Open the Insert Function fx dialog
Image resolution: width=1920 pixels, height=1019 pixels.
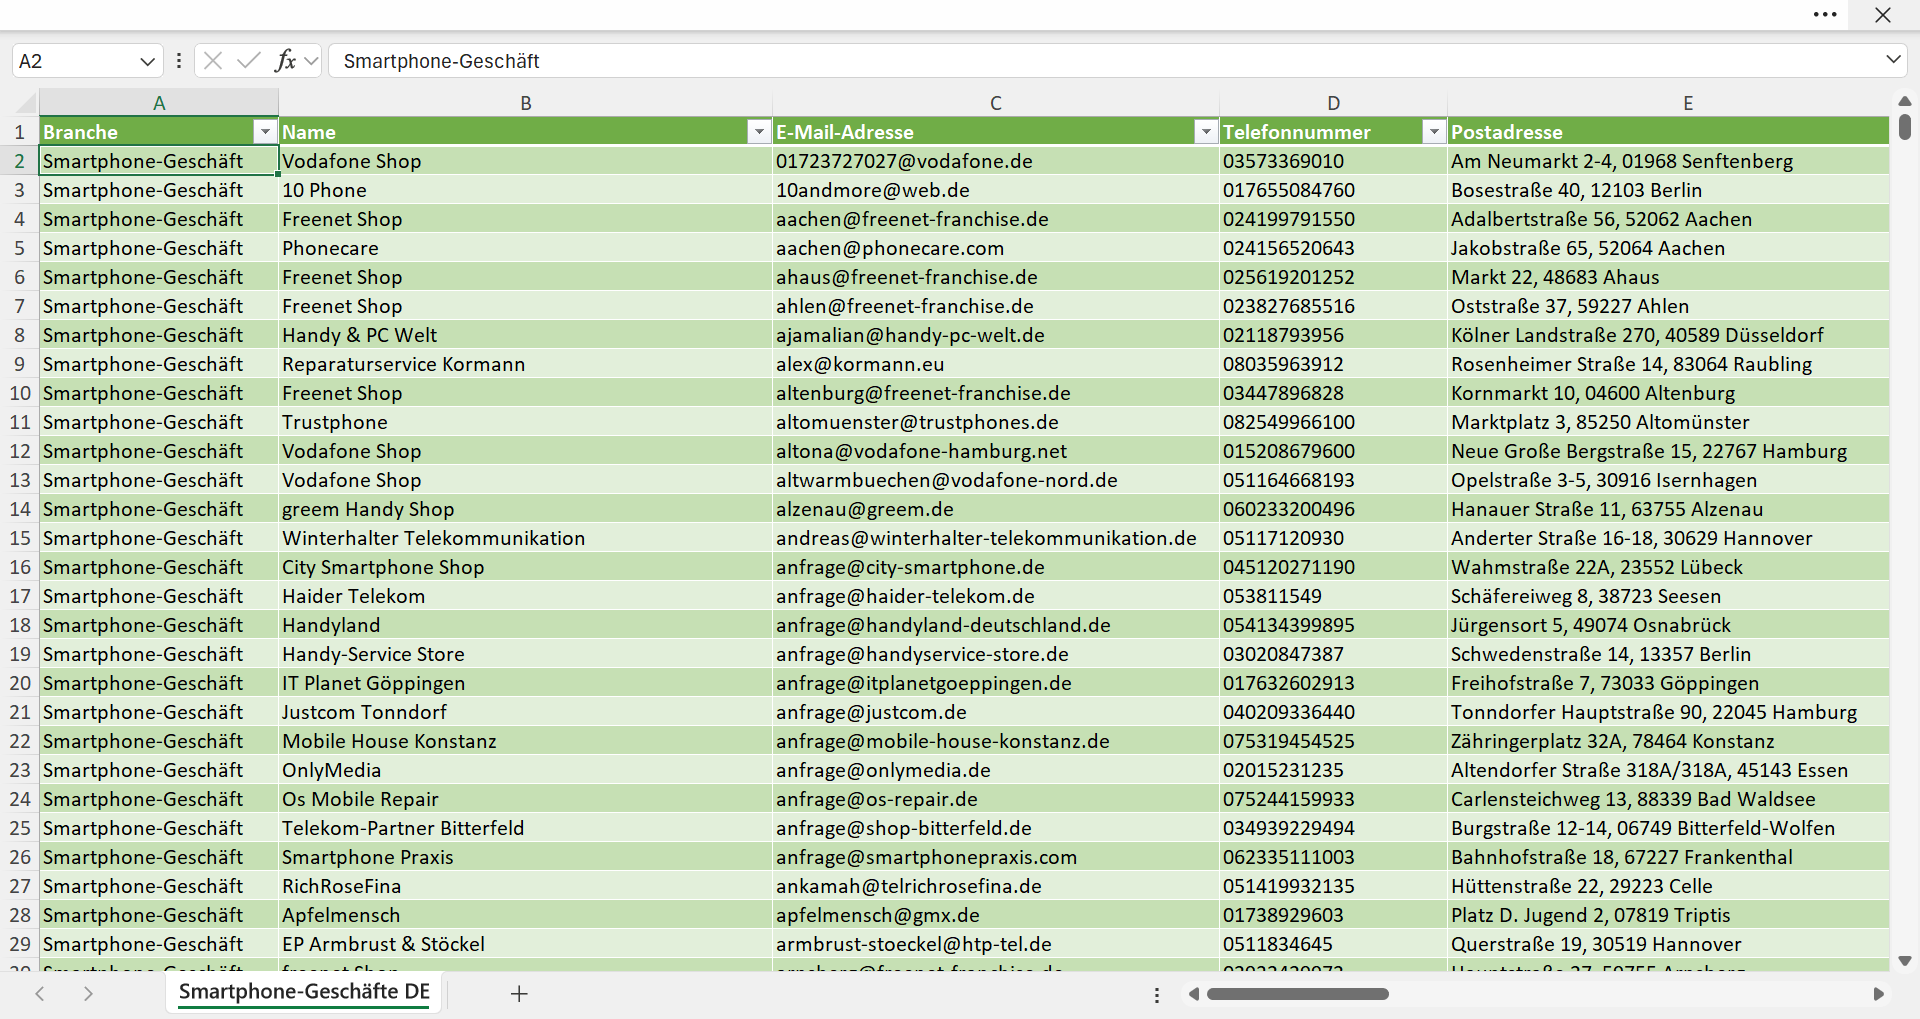pyautogui.click(x=285, y=61)
